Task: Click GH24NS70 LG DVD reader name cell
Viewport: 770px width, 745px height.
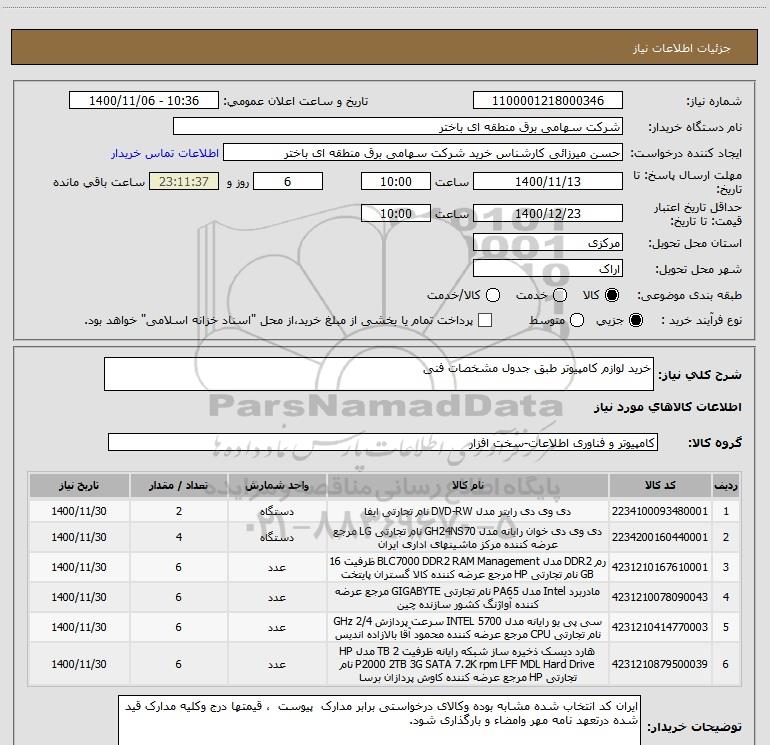Action: pyautogui.click(x=468, y=537)
